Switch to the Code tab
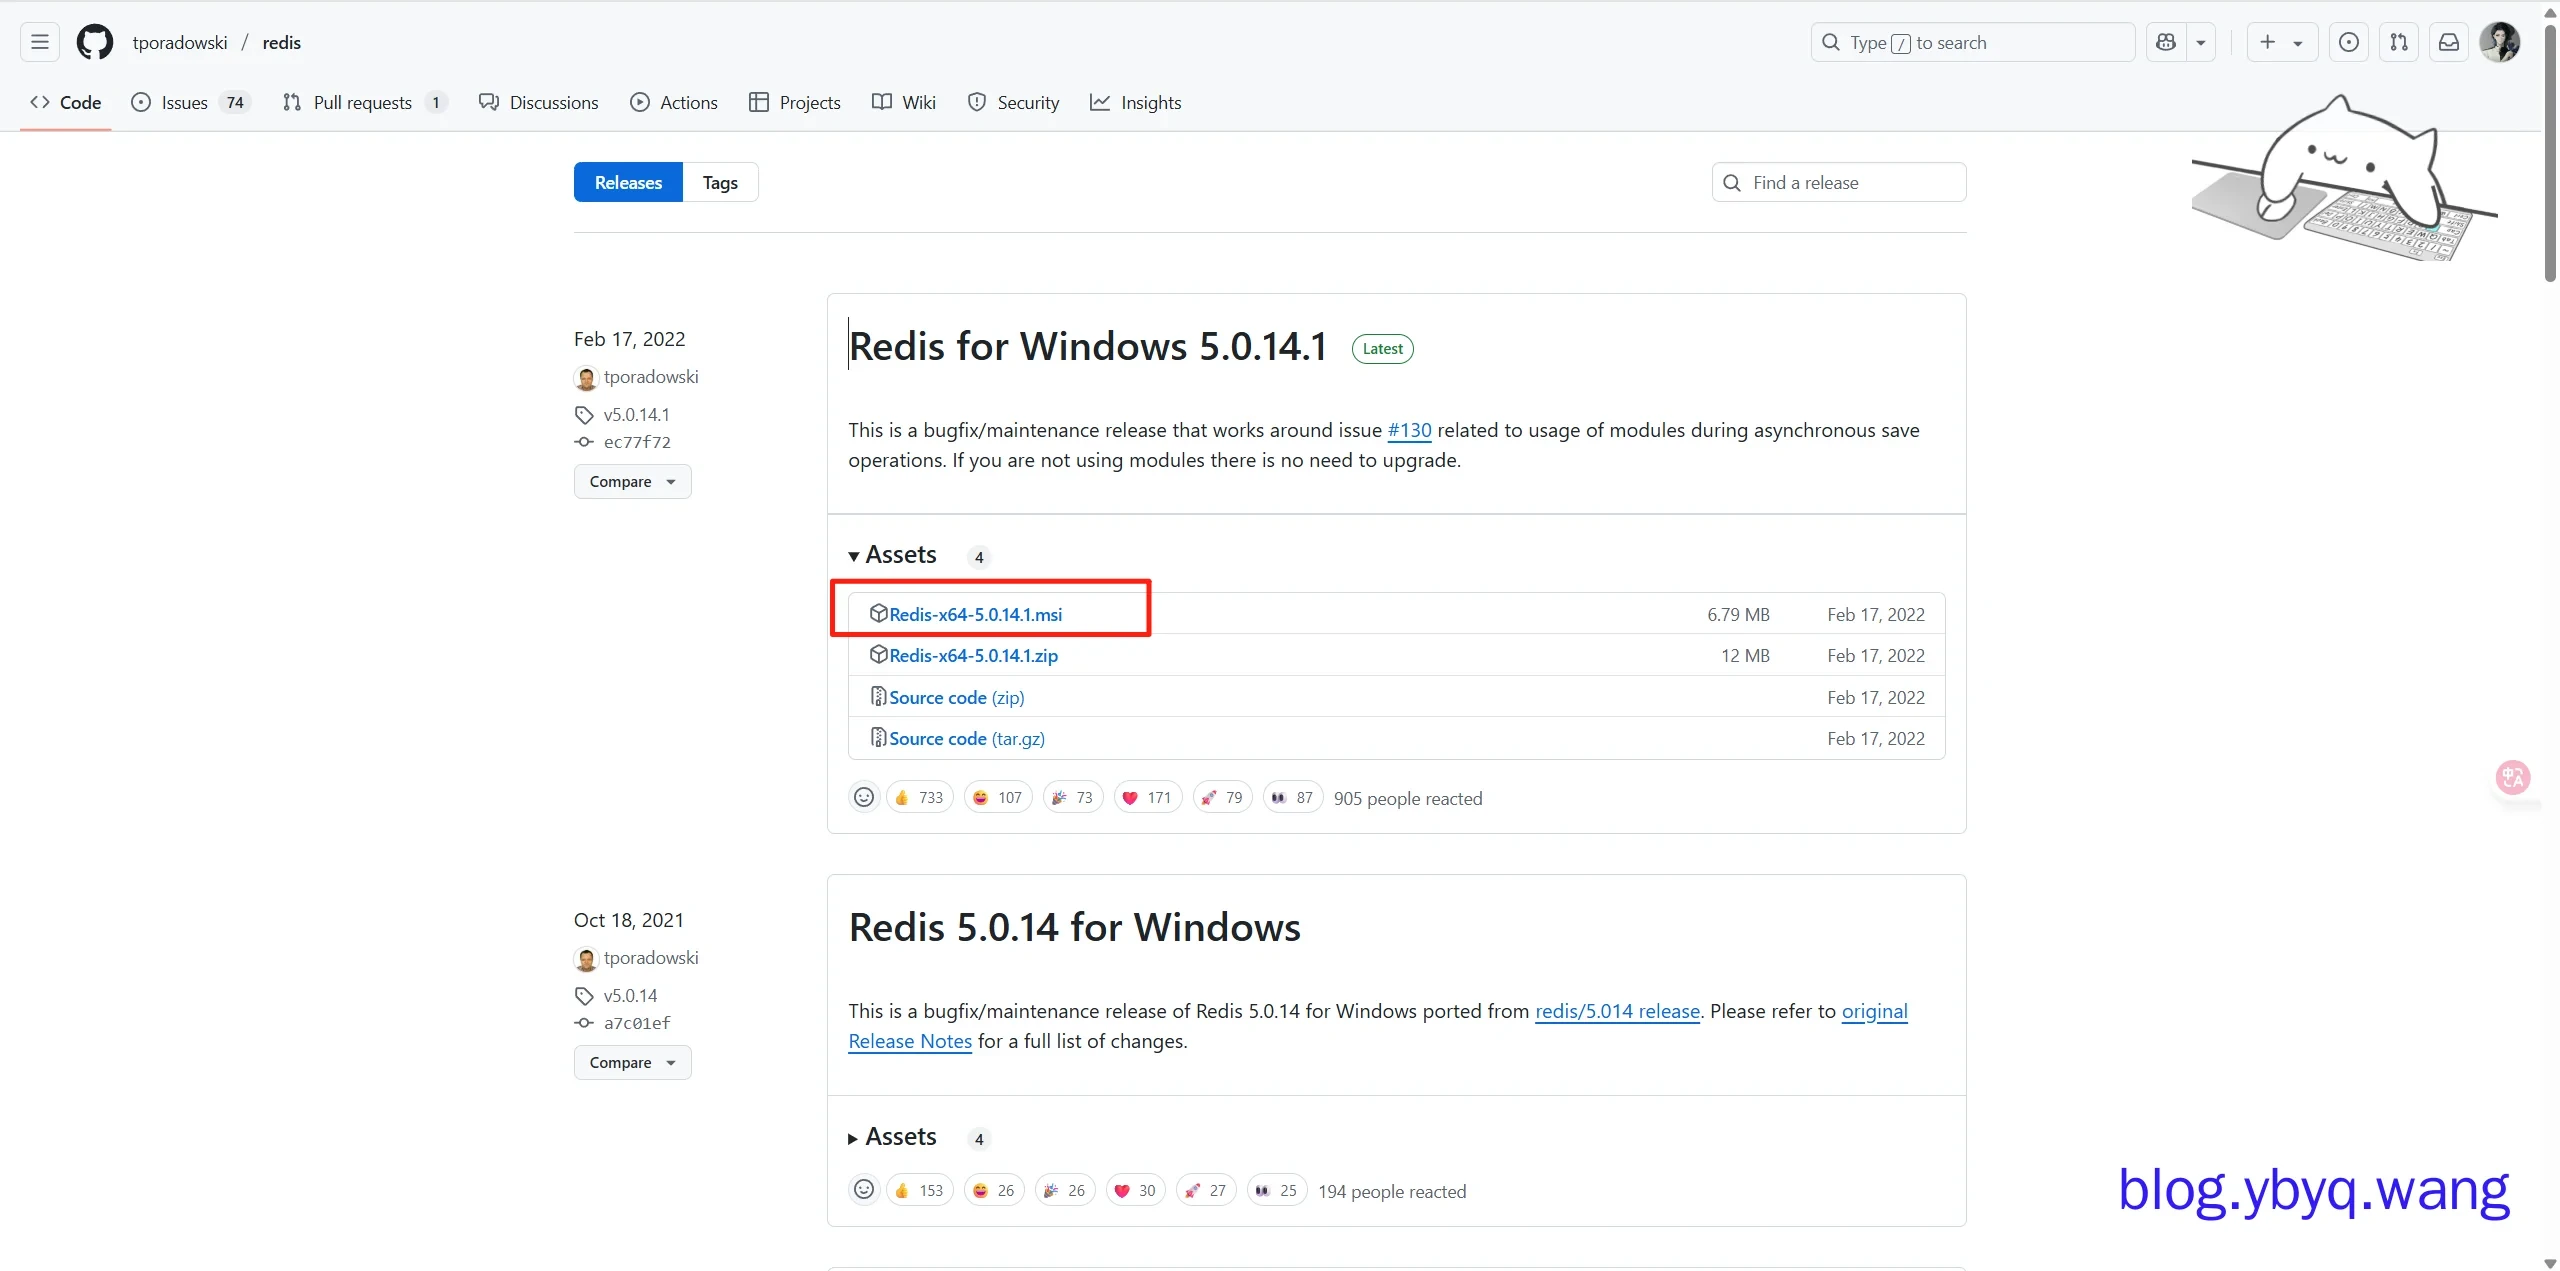2560x1271 pixels. coord(66,102)
